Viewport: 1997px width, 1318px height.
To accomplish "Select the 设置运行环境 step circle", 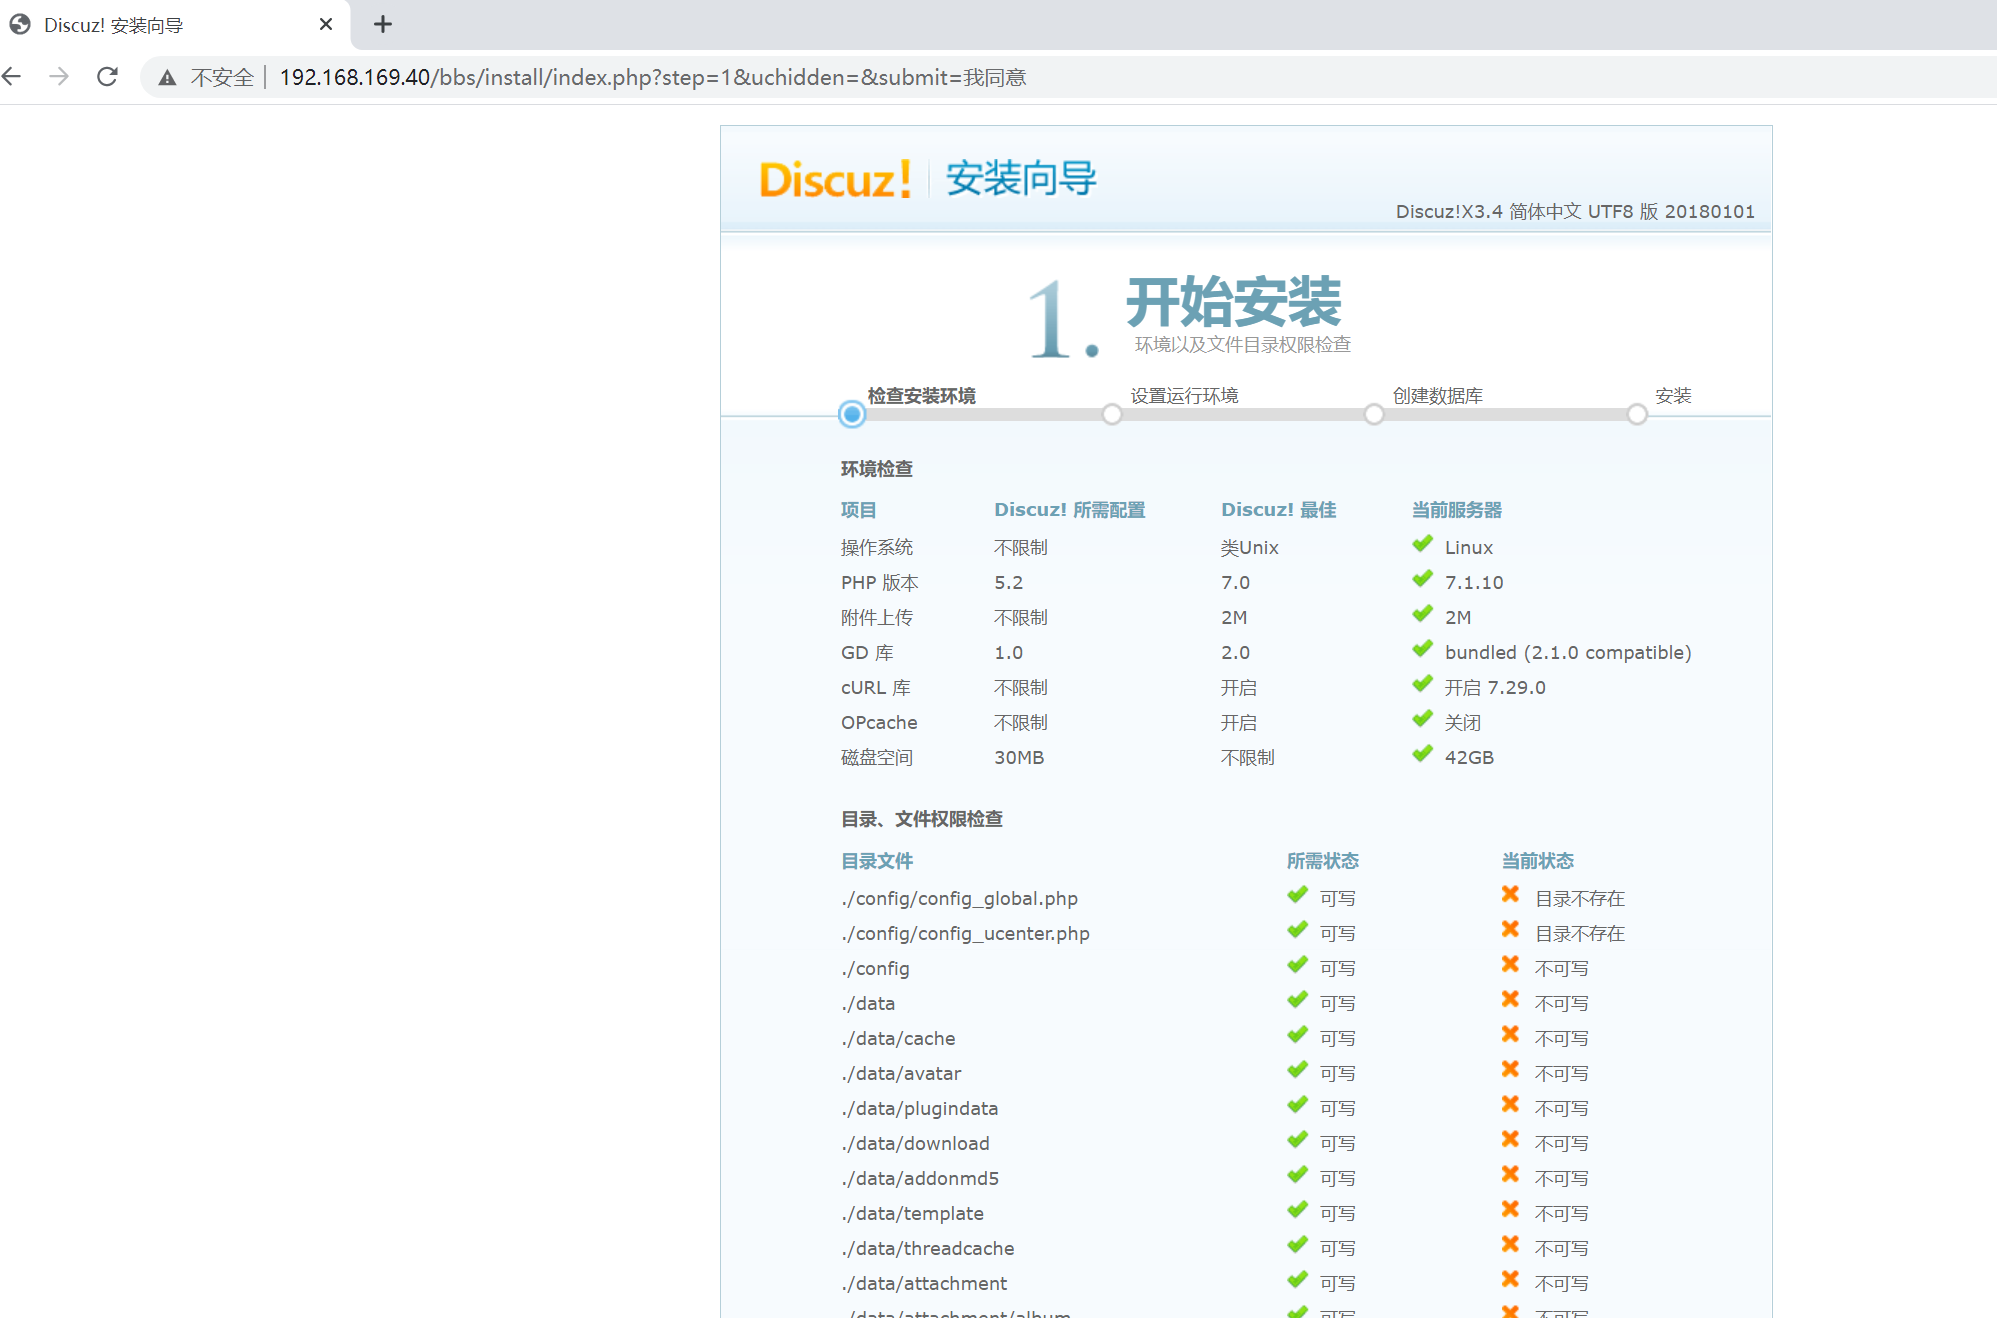I will click(1112, 414).
